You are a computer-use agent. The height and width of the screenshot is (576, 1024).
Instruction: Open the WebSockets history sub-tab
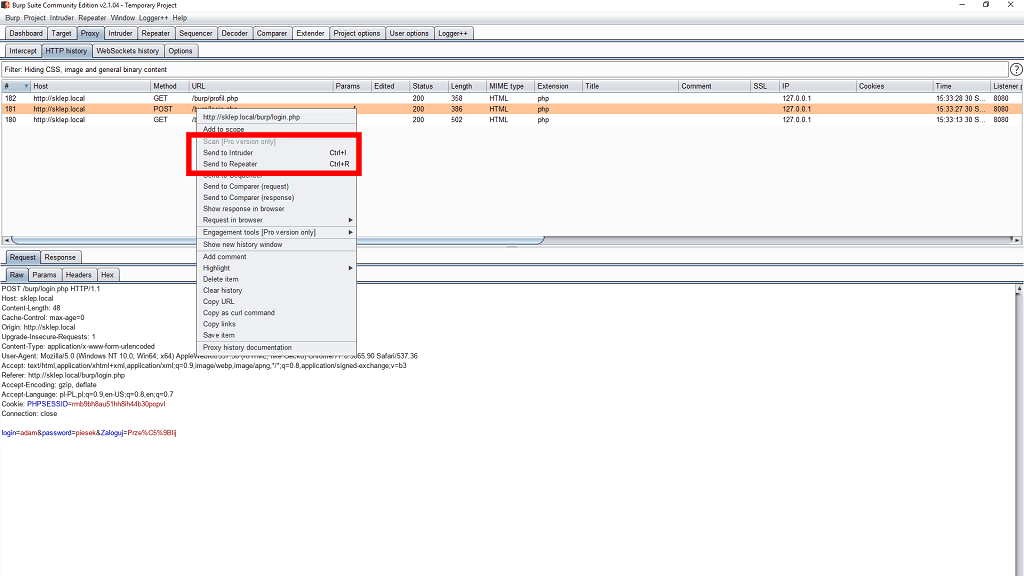[127, 51]
